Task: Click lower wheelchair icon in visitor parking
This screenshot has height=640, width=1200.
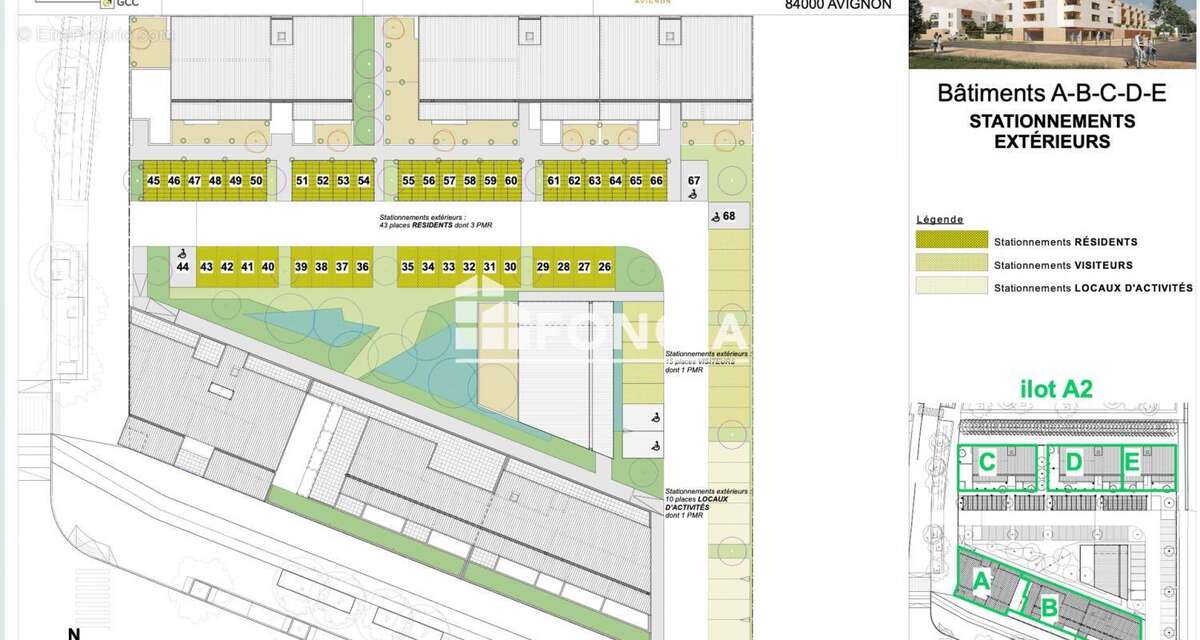Action: (655, 445)
